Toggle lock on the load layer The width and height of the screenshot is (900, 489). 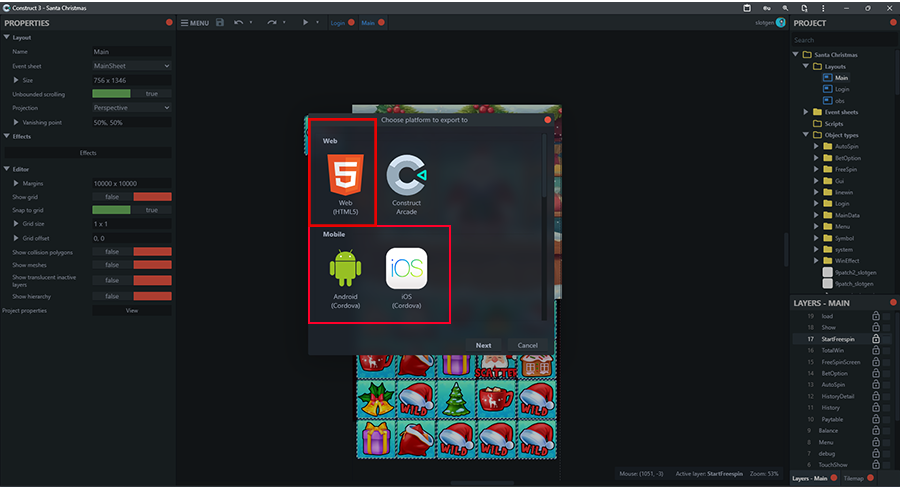876,316
